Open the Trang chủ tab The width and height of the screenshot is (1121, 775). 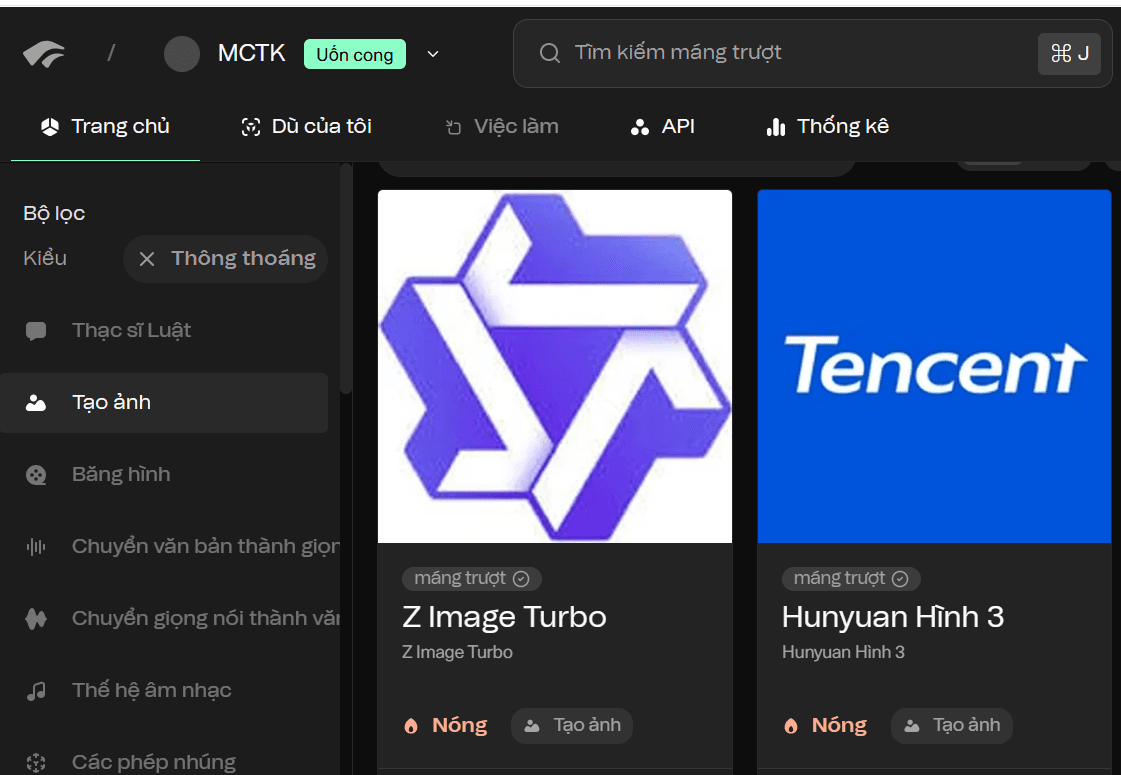tap(105, 127)
